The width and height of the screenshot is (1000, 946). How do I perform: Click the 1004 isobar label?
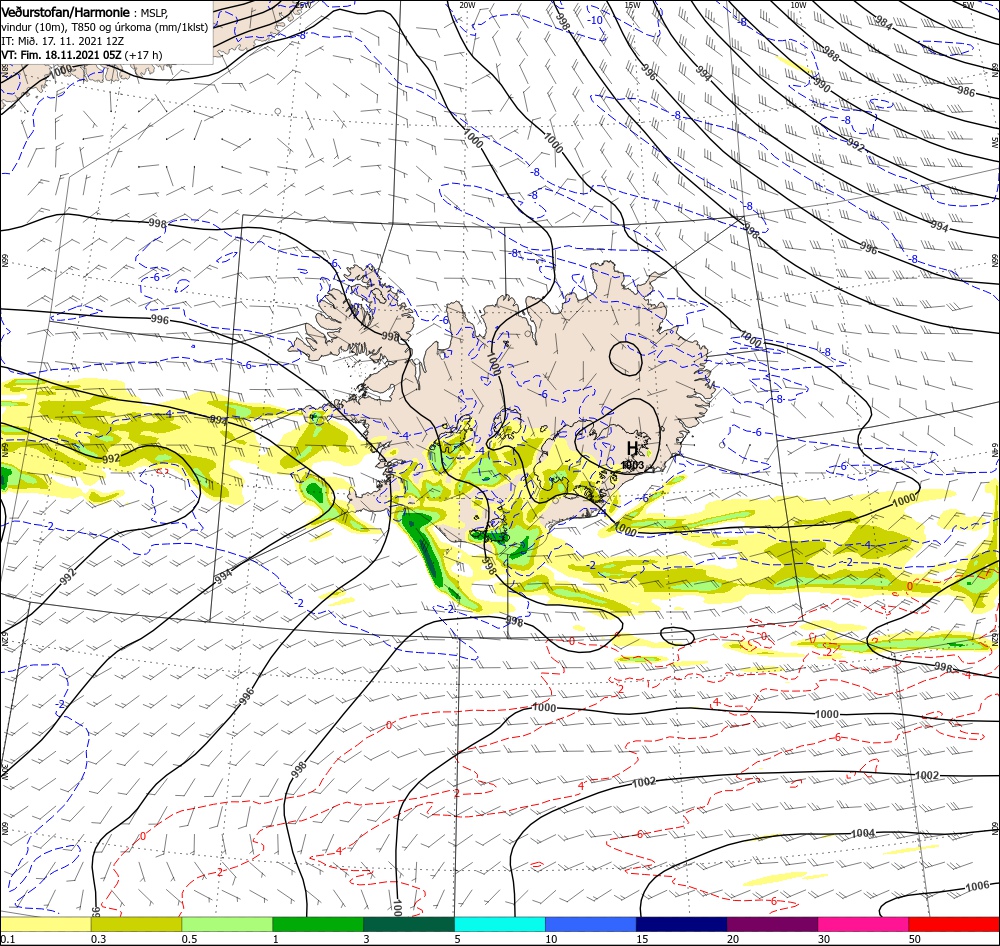(x=863, y=833)
